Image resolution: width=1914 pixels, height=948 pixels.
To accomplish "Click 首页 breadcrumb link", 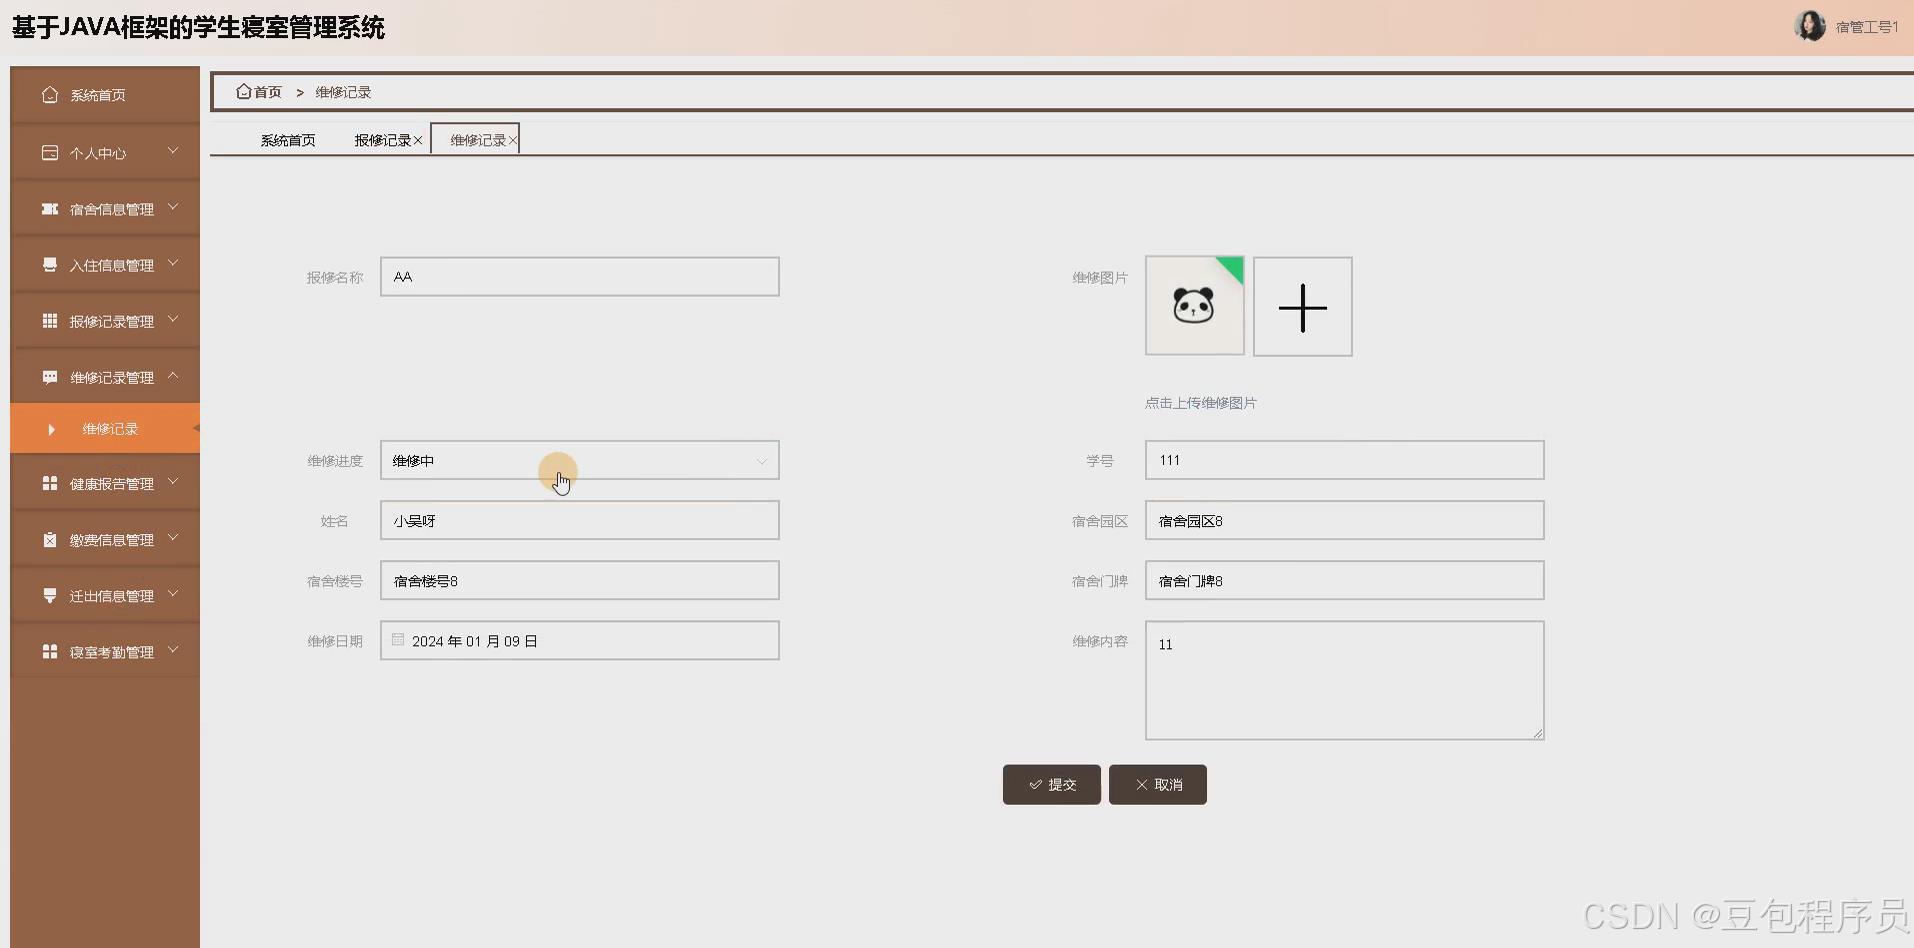I will (268, 92).
